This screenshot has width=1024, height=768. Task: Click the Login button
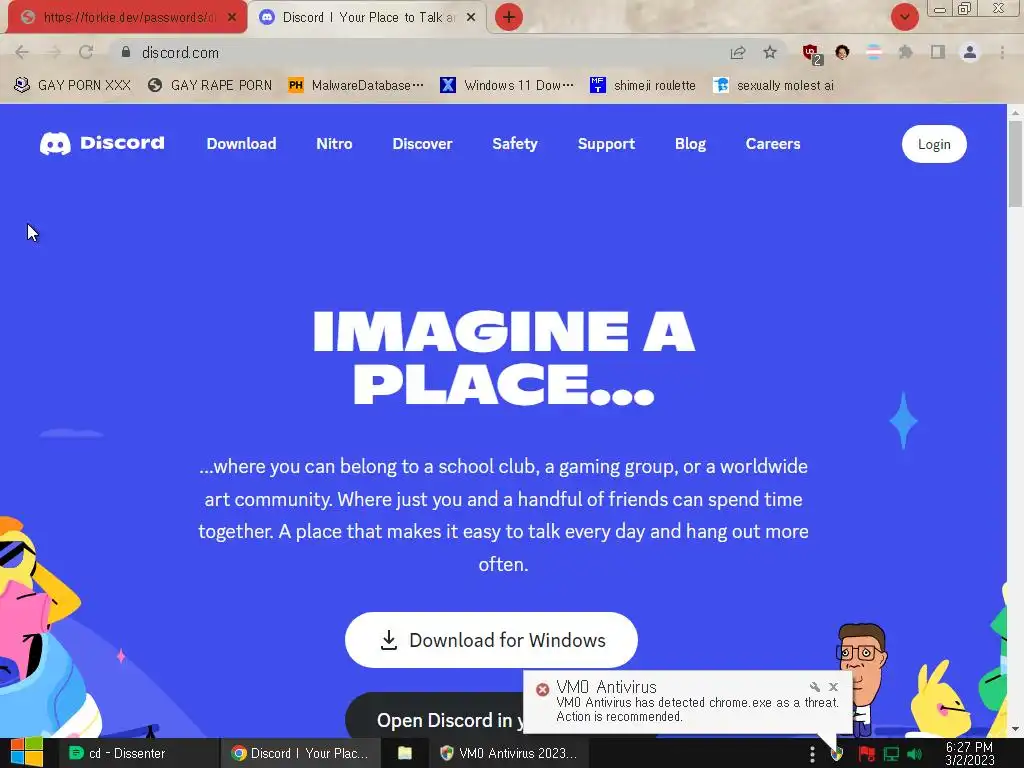tap(934, 144)
